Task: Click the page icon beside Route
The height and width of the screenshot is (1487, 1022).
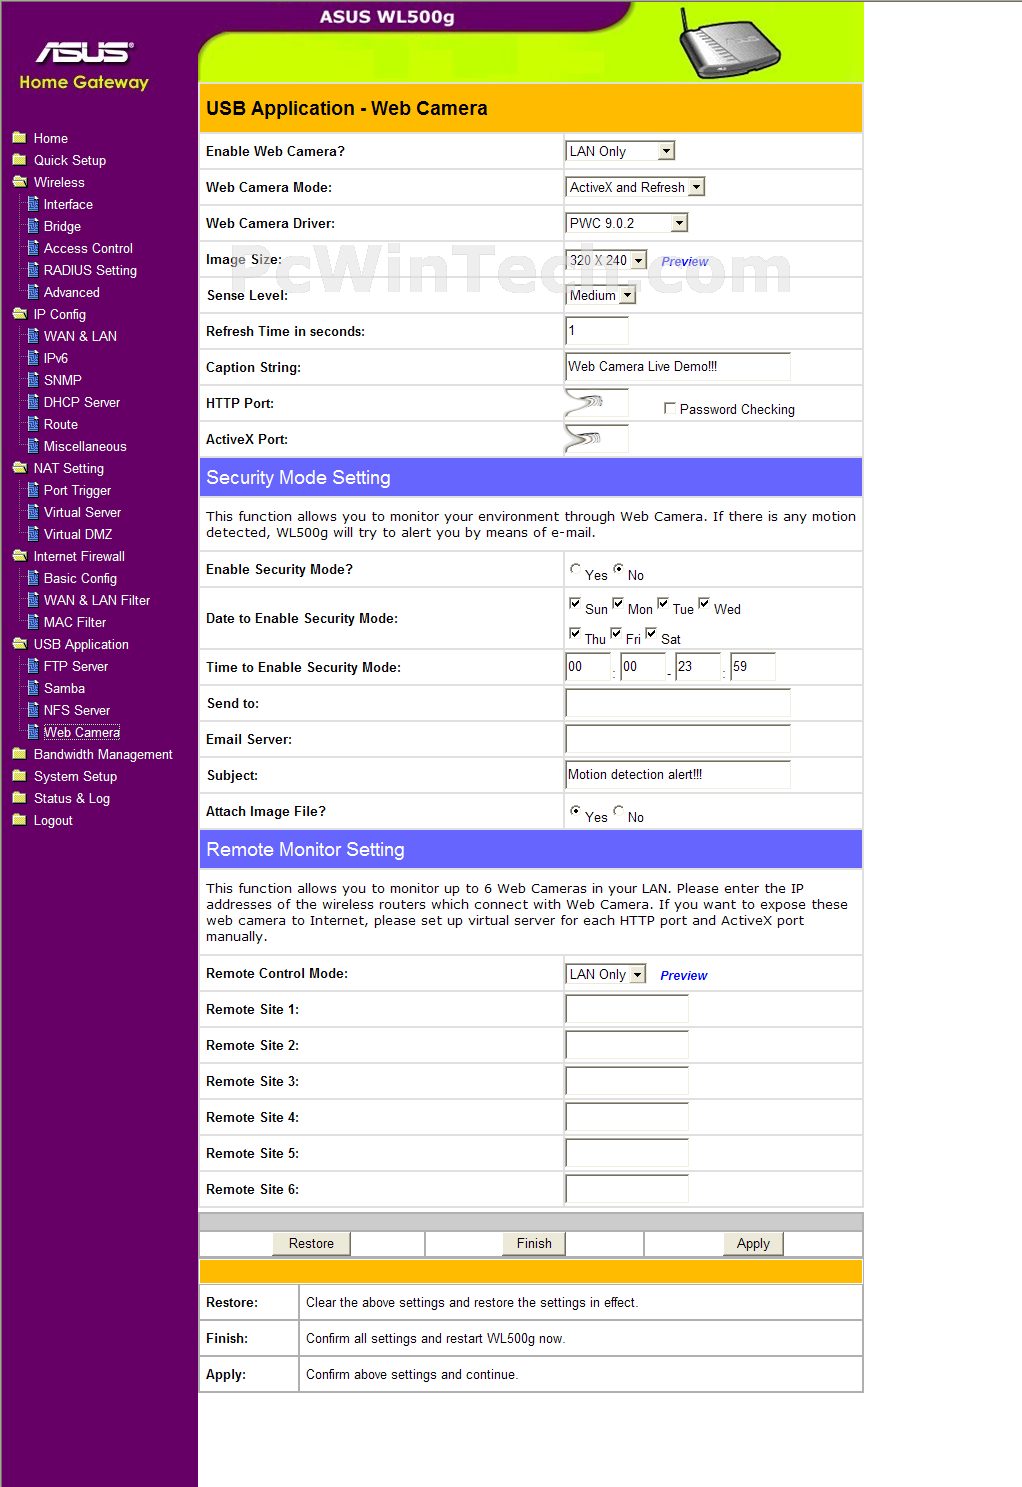Action: (33, 424)
